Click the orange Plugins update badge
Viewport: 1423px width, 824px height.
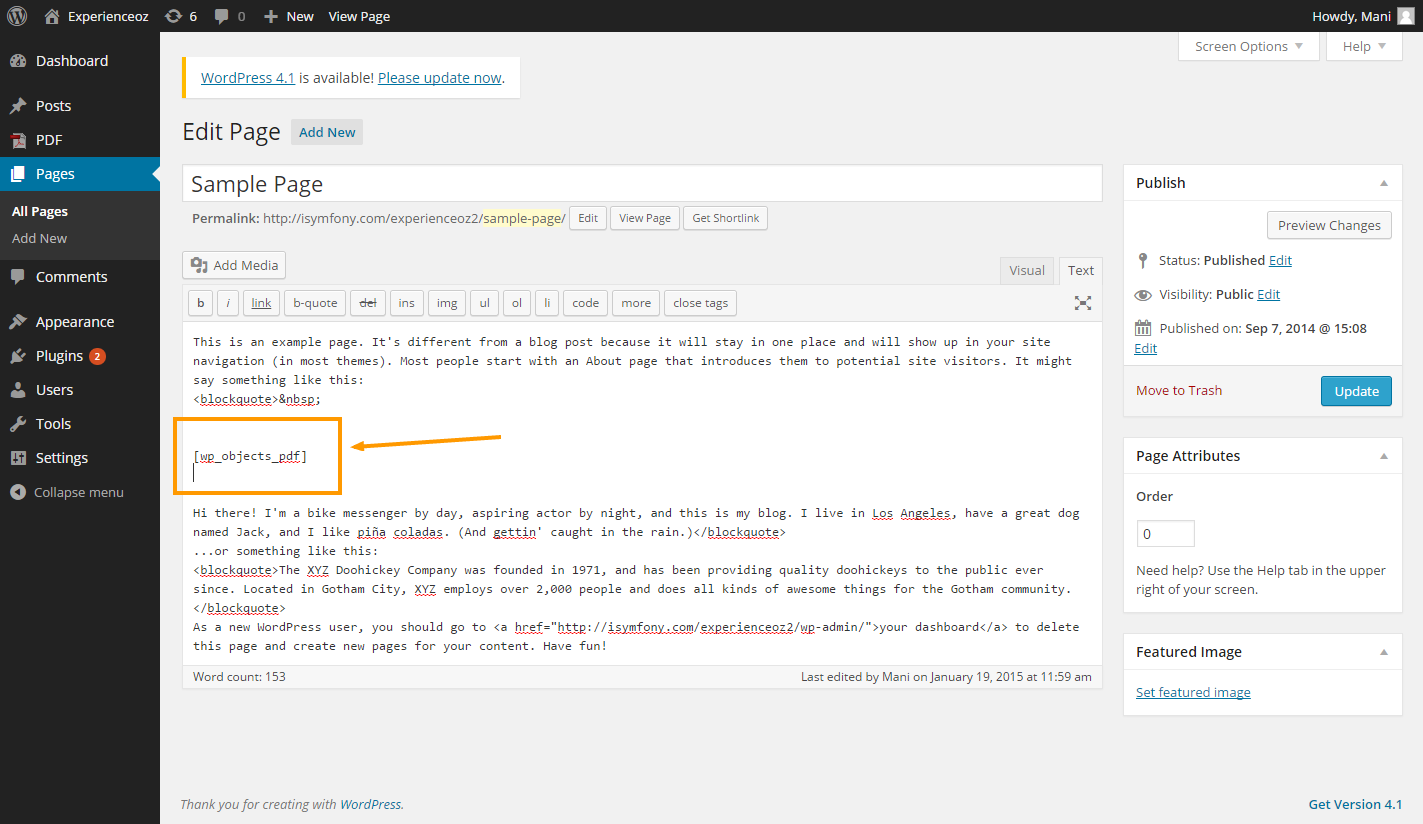pos(97,356)
